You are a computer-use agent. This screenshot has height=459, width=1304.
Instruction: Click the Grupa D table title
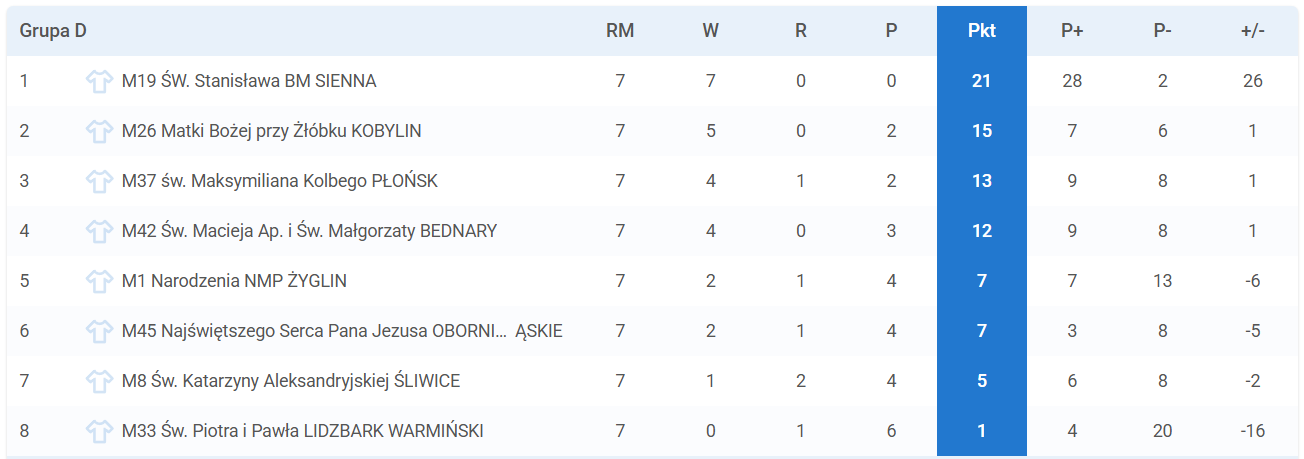(x=53, y=31)
